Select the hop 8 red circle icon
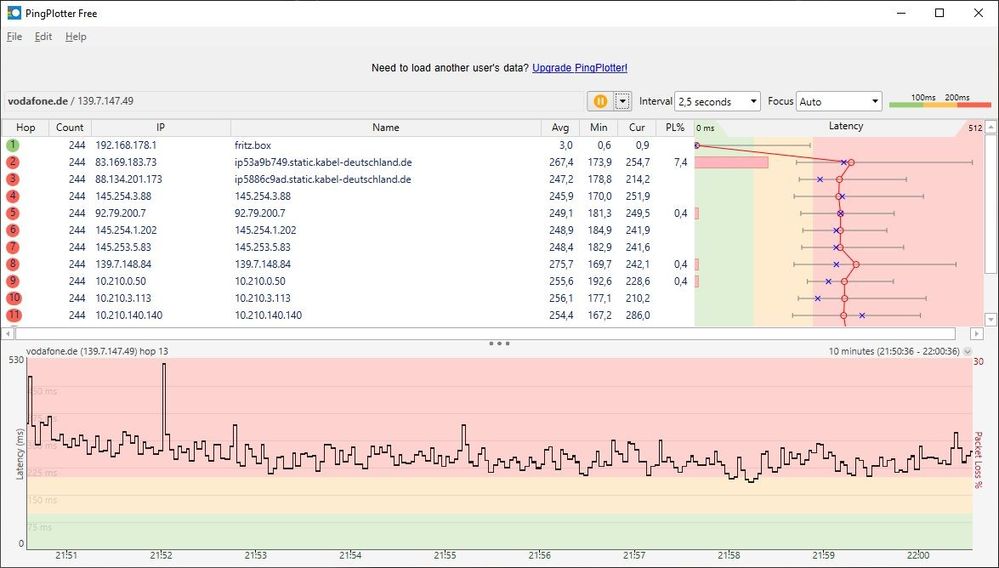Viewport: 999px width, 568px height. coord(13,264)
